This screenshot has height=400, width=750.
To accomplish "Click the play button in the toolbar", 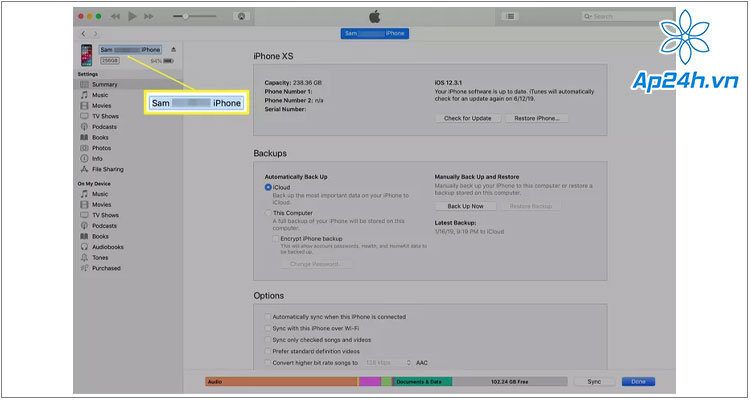I will pos(132,16).
